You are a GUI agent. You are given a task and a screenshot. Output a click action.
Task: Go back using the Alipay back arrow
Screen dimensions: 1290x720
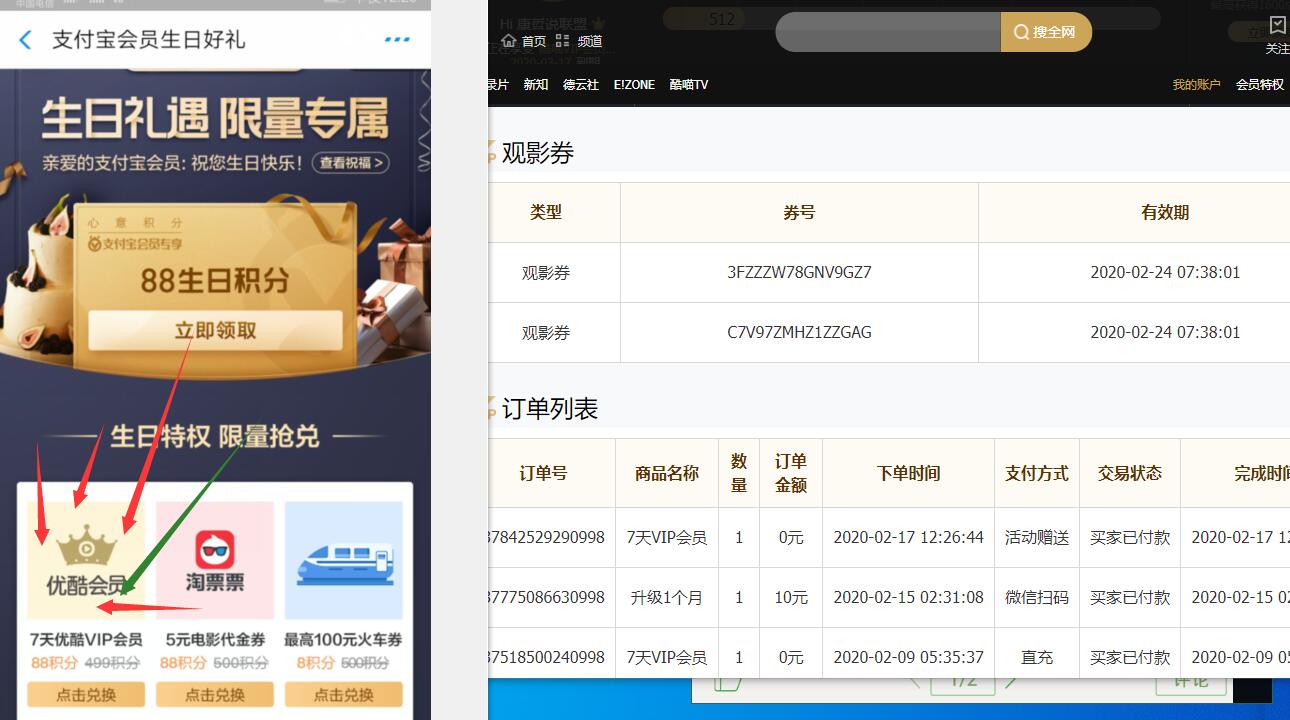pos(25,40)
